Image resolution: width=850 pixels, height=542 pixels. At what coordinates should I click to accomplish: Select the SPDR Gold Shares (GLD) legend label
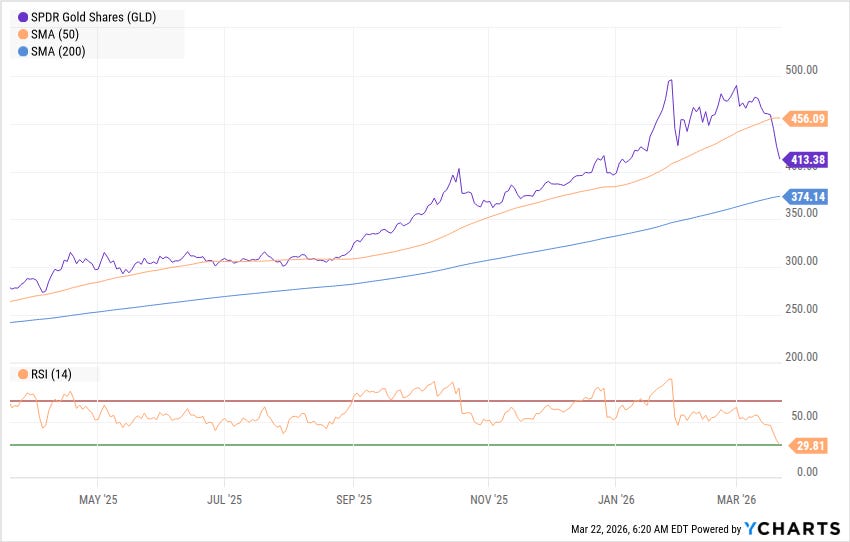pyautogui.click(x=93, y=17)
